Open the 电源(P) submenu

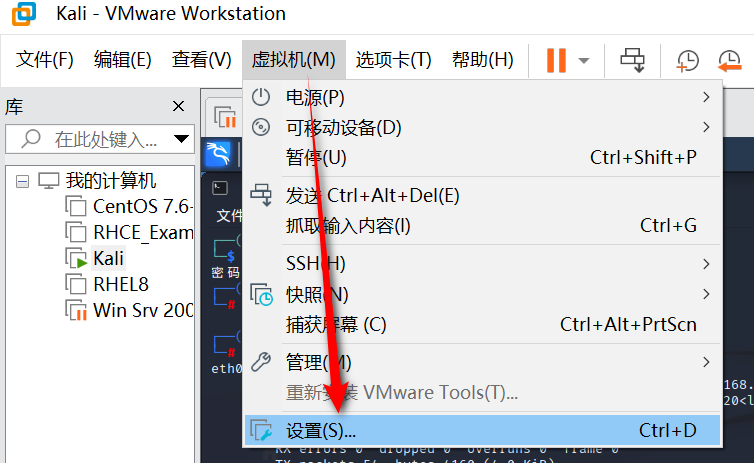point(482,97)
